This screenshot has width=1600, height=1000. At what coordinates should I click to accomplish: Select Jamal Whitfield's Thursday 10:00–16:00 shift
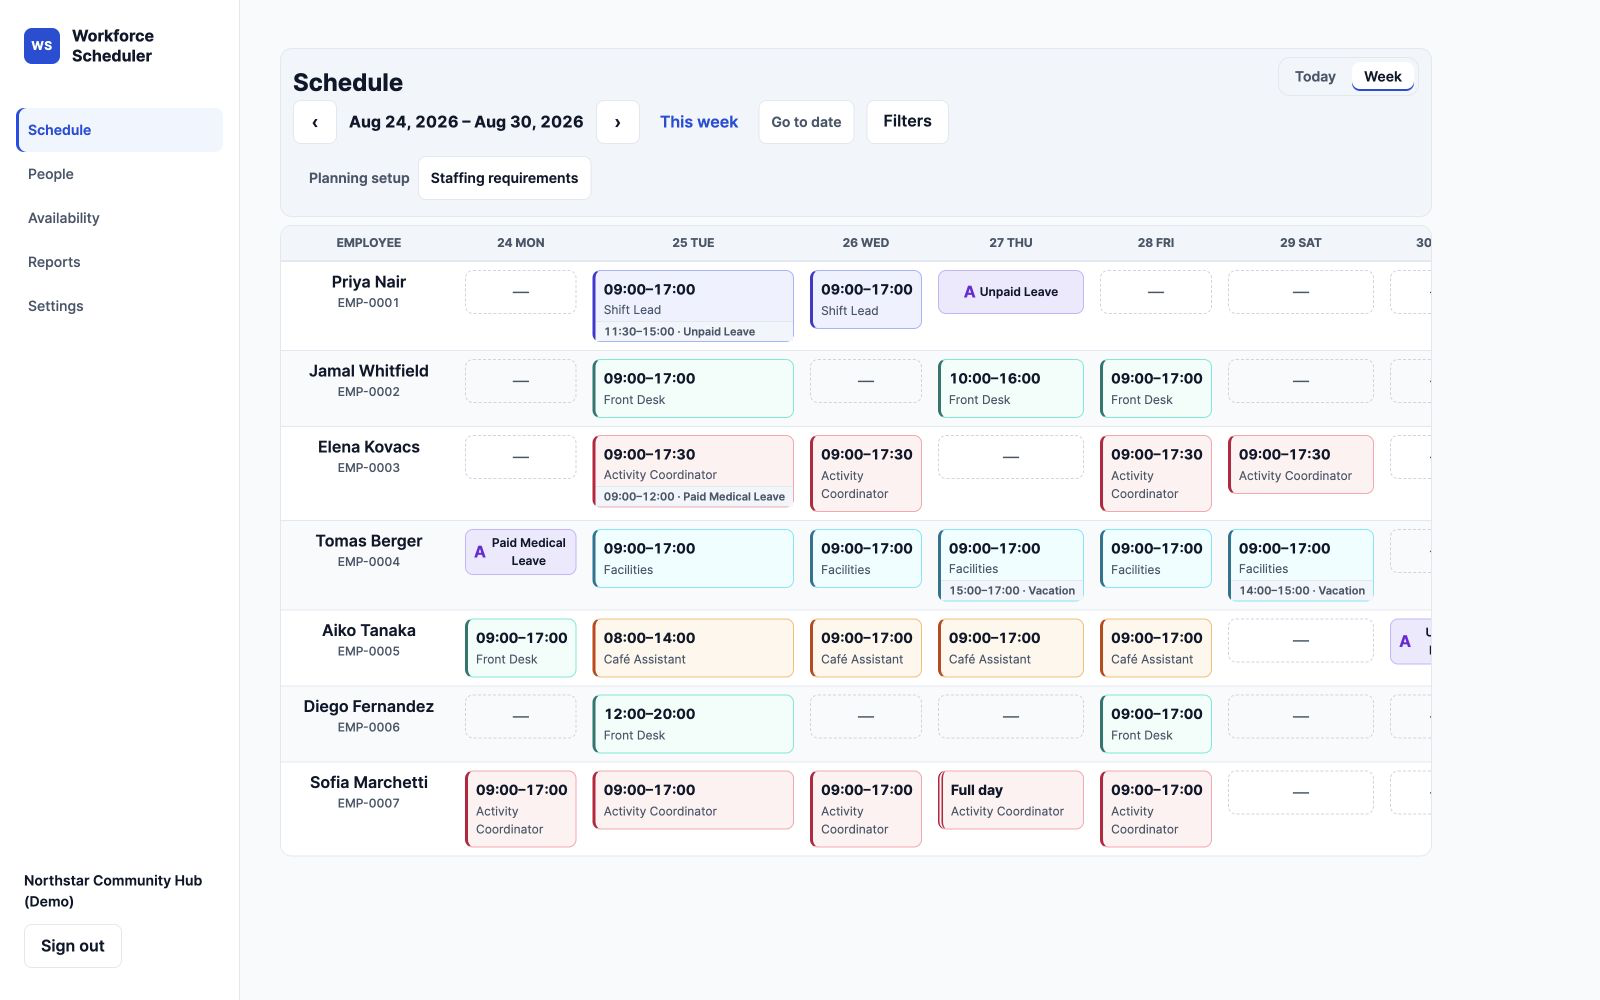click(x=1011, y=389)
